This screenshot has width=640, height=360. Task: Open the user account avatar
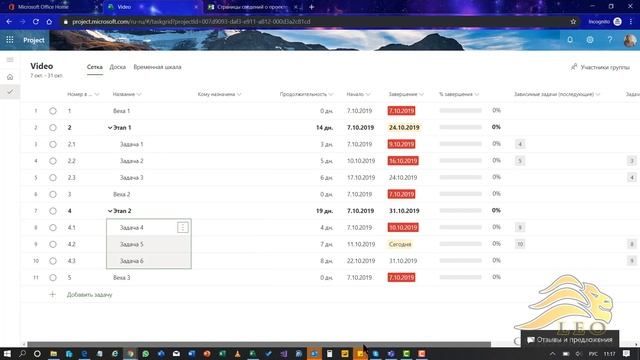click(630, 40)
